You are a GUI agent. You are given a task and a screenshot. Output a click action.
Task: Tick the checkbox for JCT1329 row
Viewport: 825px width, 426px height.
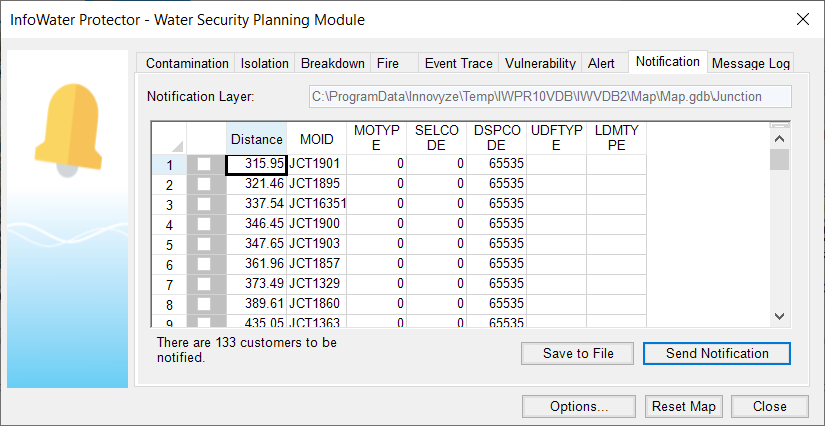[204, 284]
